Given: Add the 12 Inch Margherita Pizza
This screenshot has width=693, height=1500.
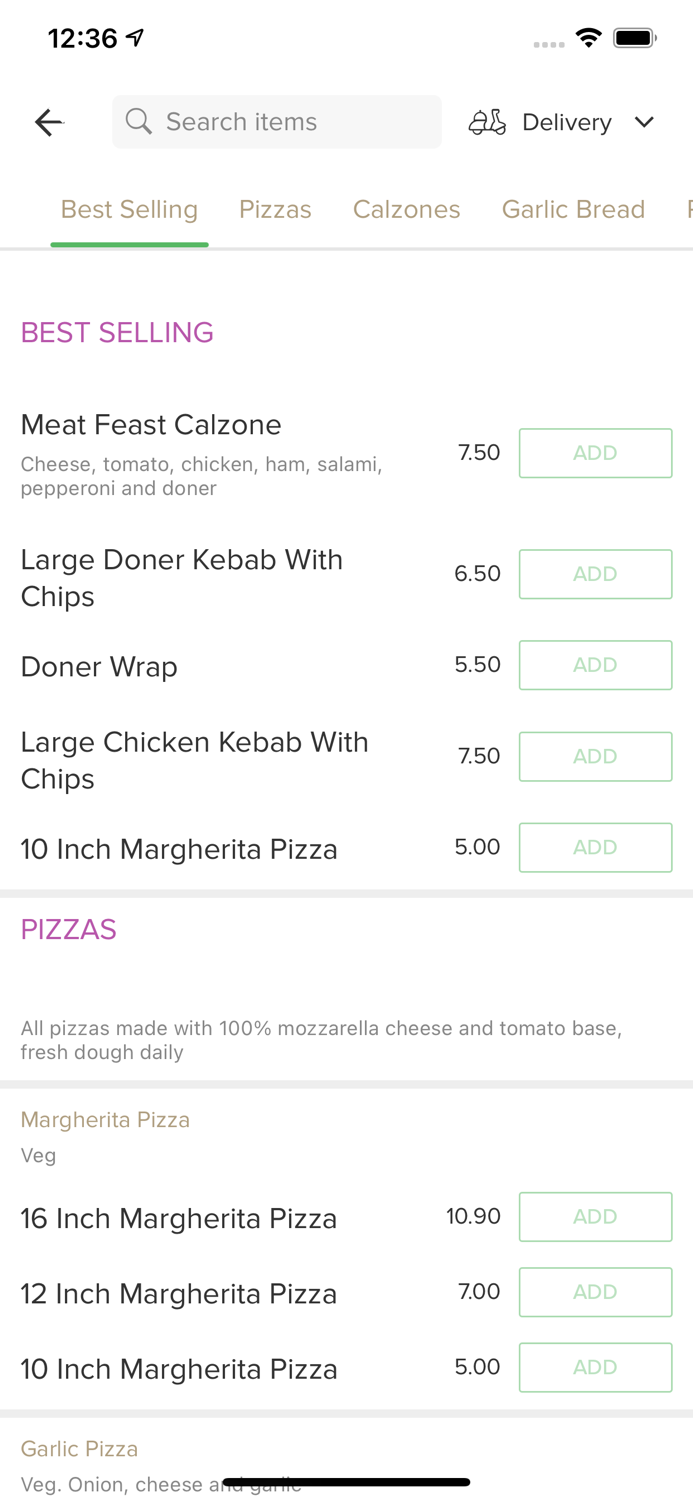Looking at the screenshot, I should [x=595, y=1291].
